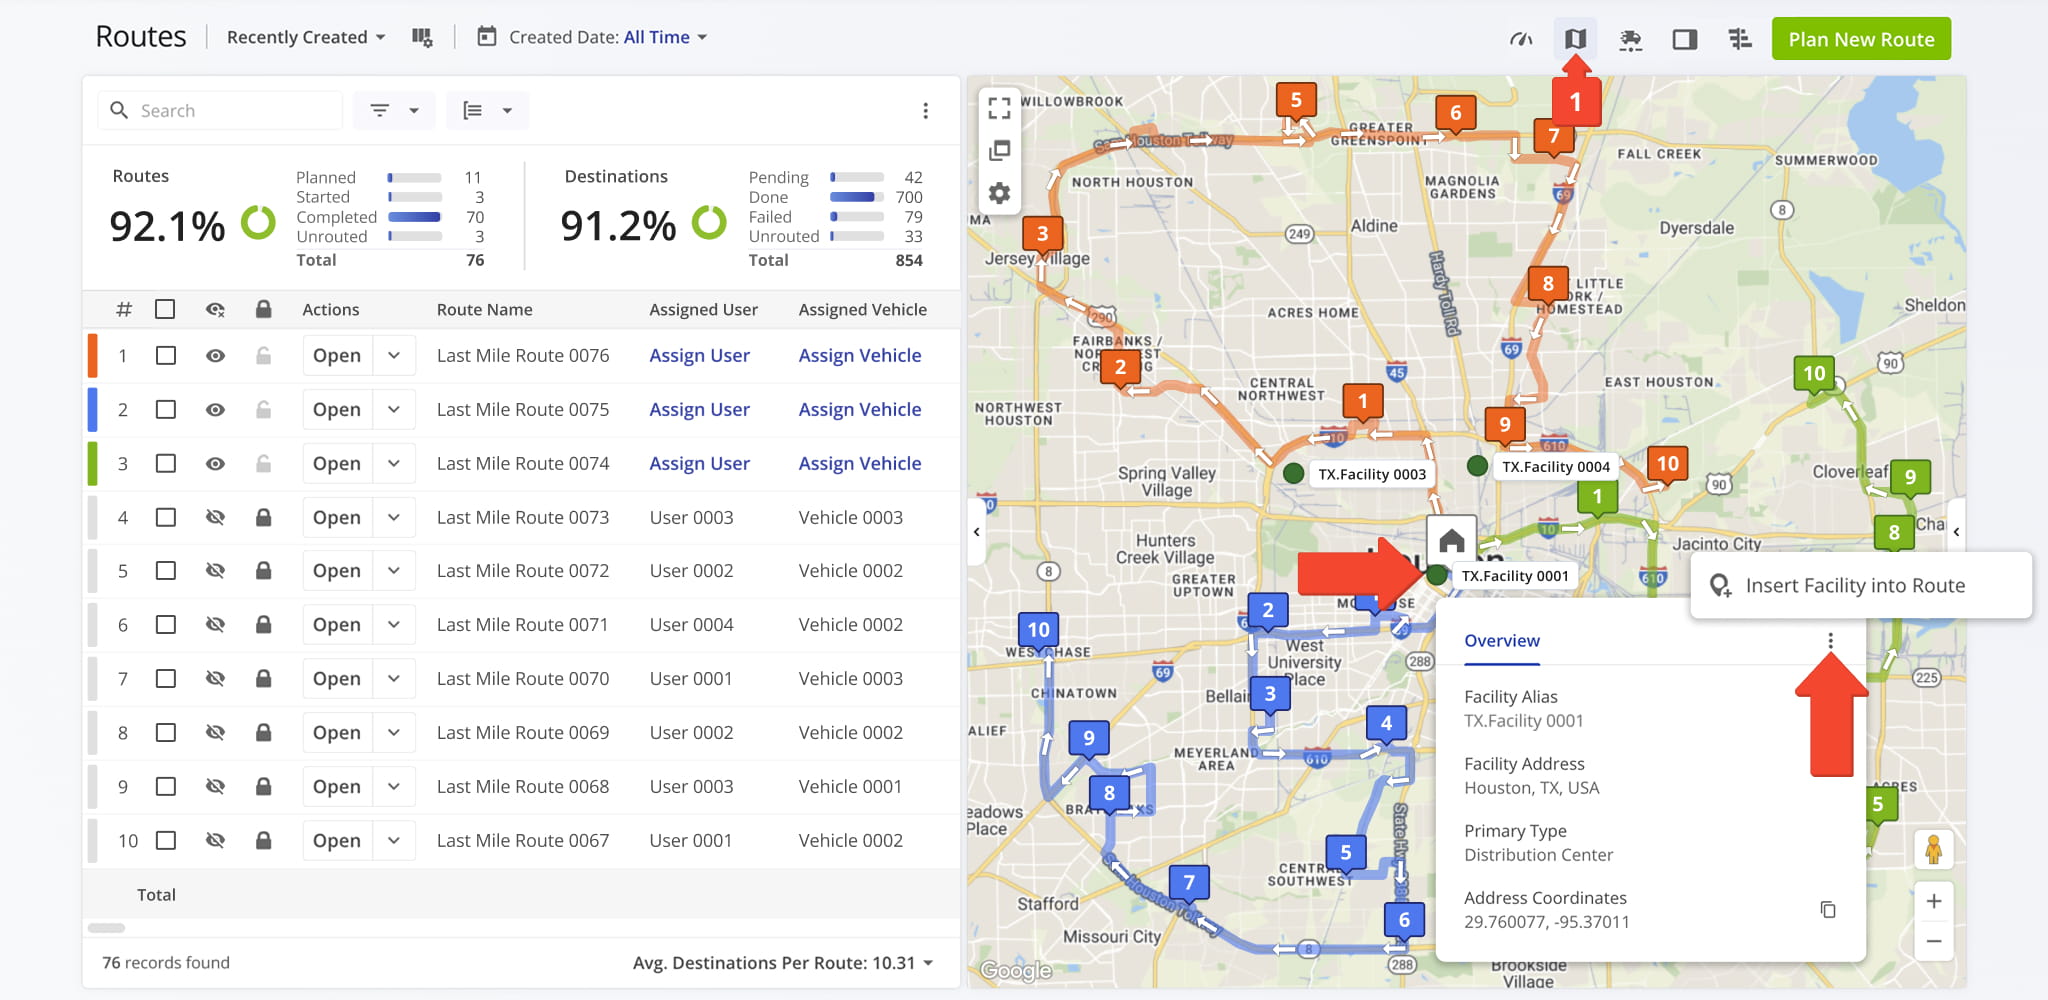Image resolution: width=2048 pixels, height=1000 pixels.
Task: Open Last Mile Route 0071
Action: [337, 624]
